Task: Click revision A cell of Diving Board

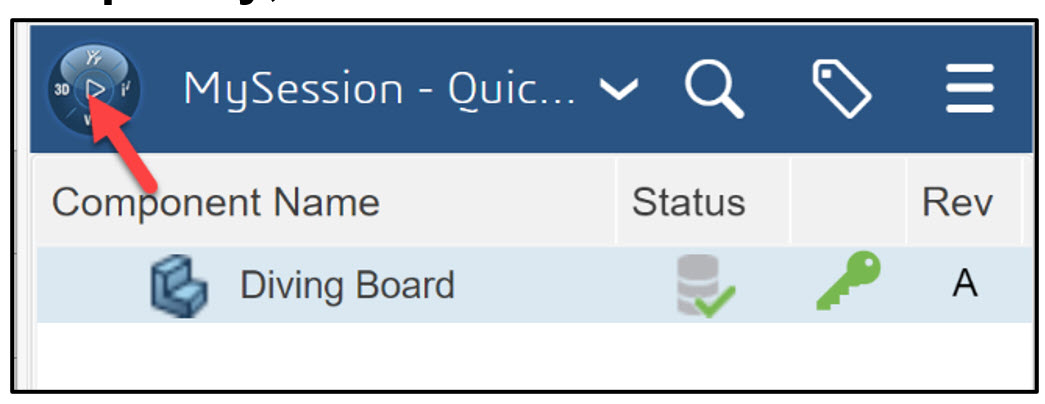Action: tap(964, 285)
